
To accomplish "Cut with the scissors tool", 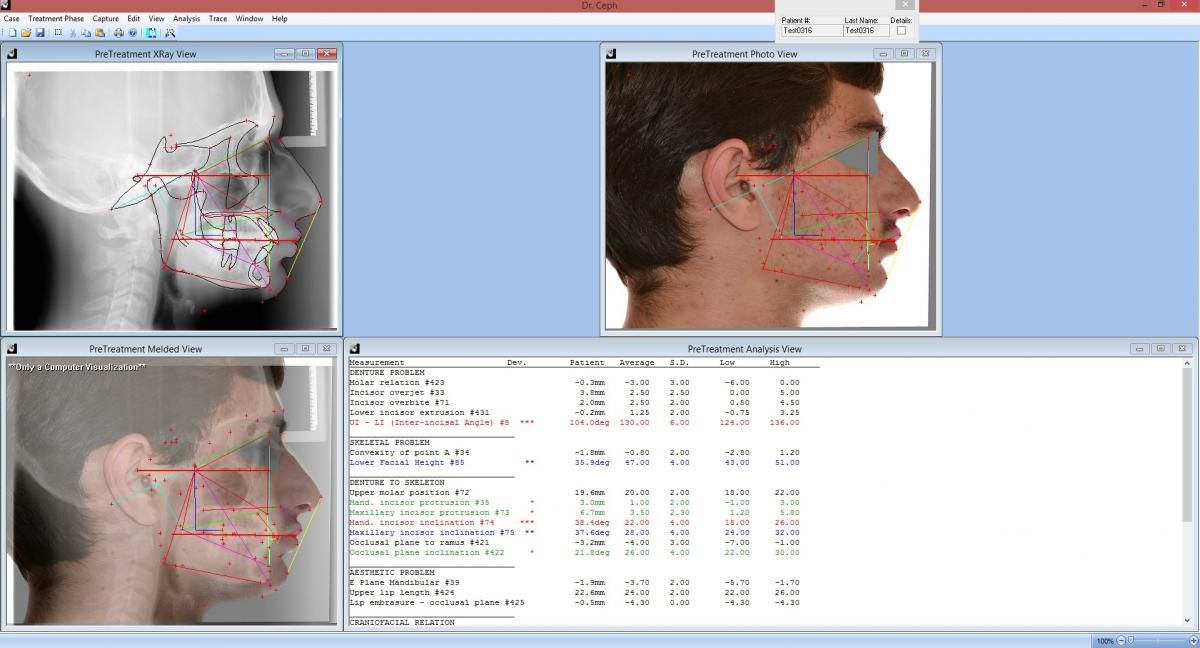I will 73,33.
